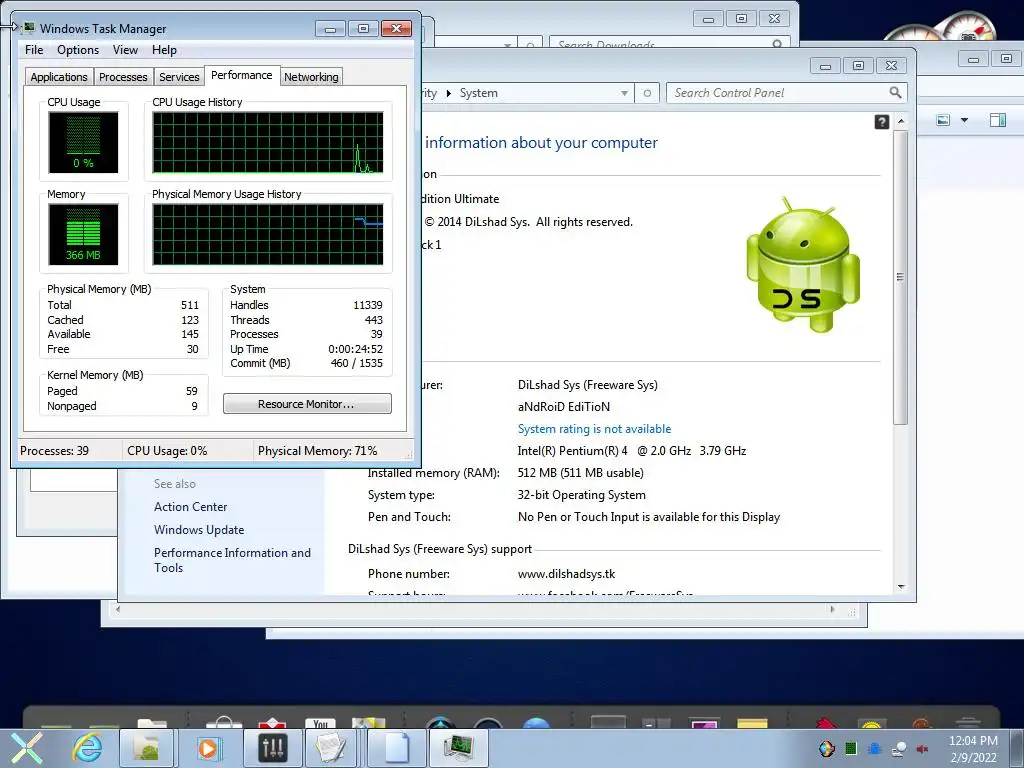The width and height of the screenshot is (1024, 768).
Task: Click the CPU Usage gauge
Action: pos(83,142)
